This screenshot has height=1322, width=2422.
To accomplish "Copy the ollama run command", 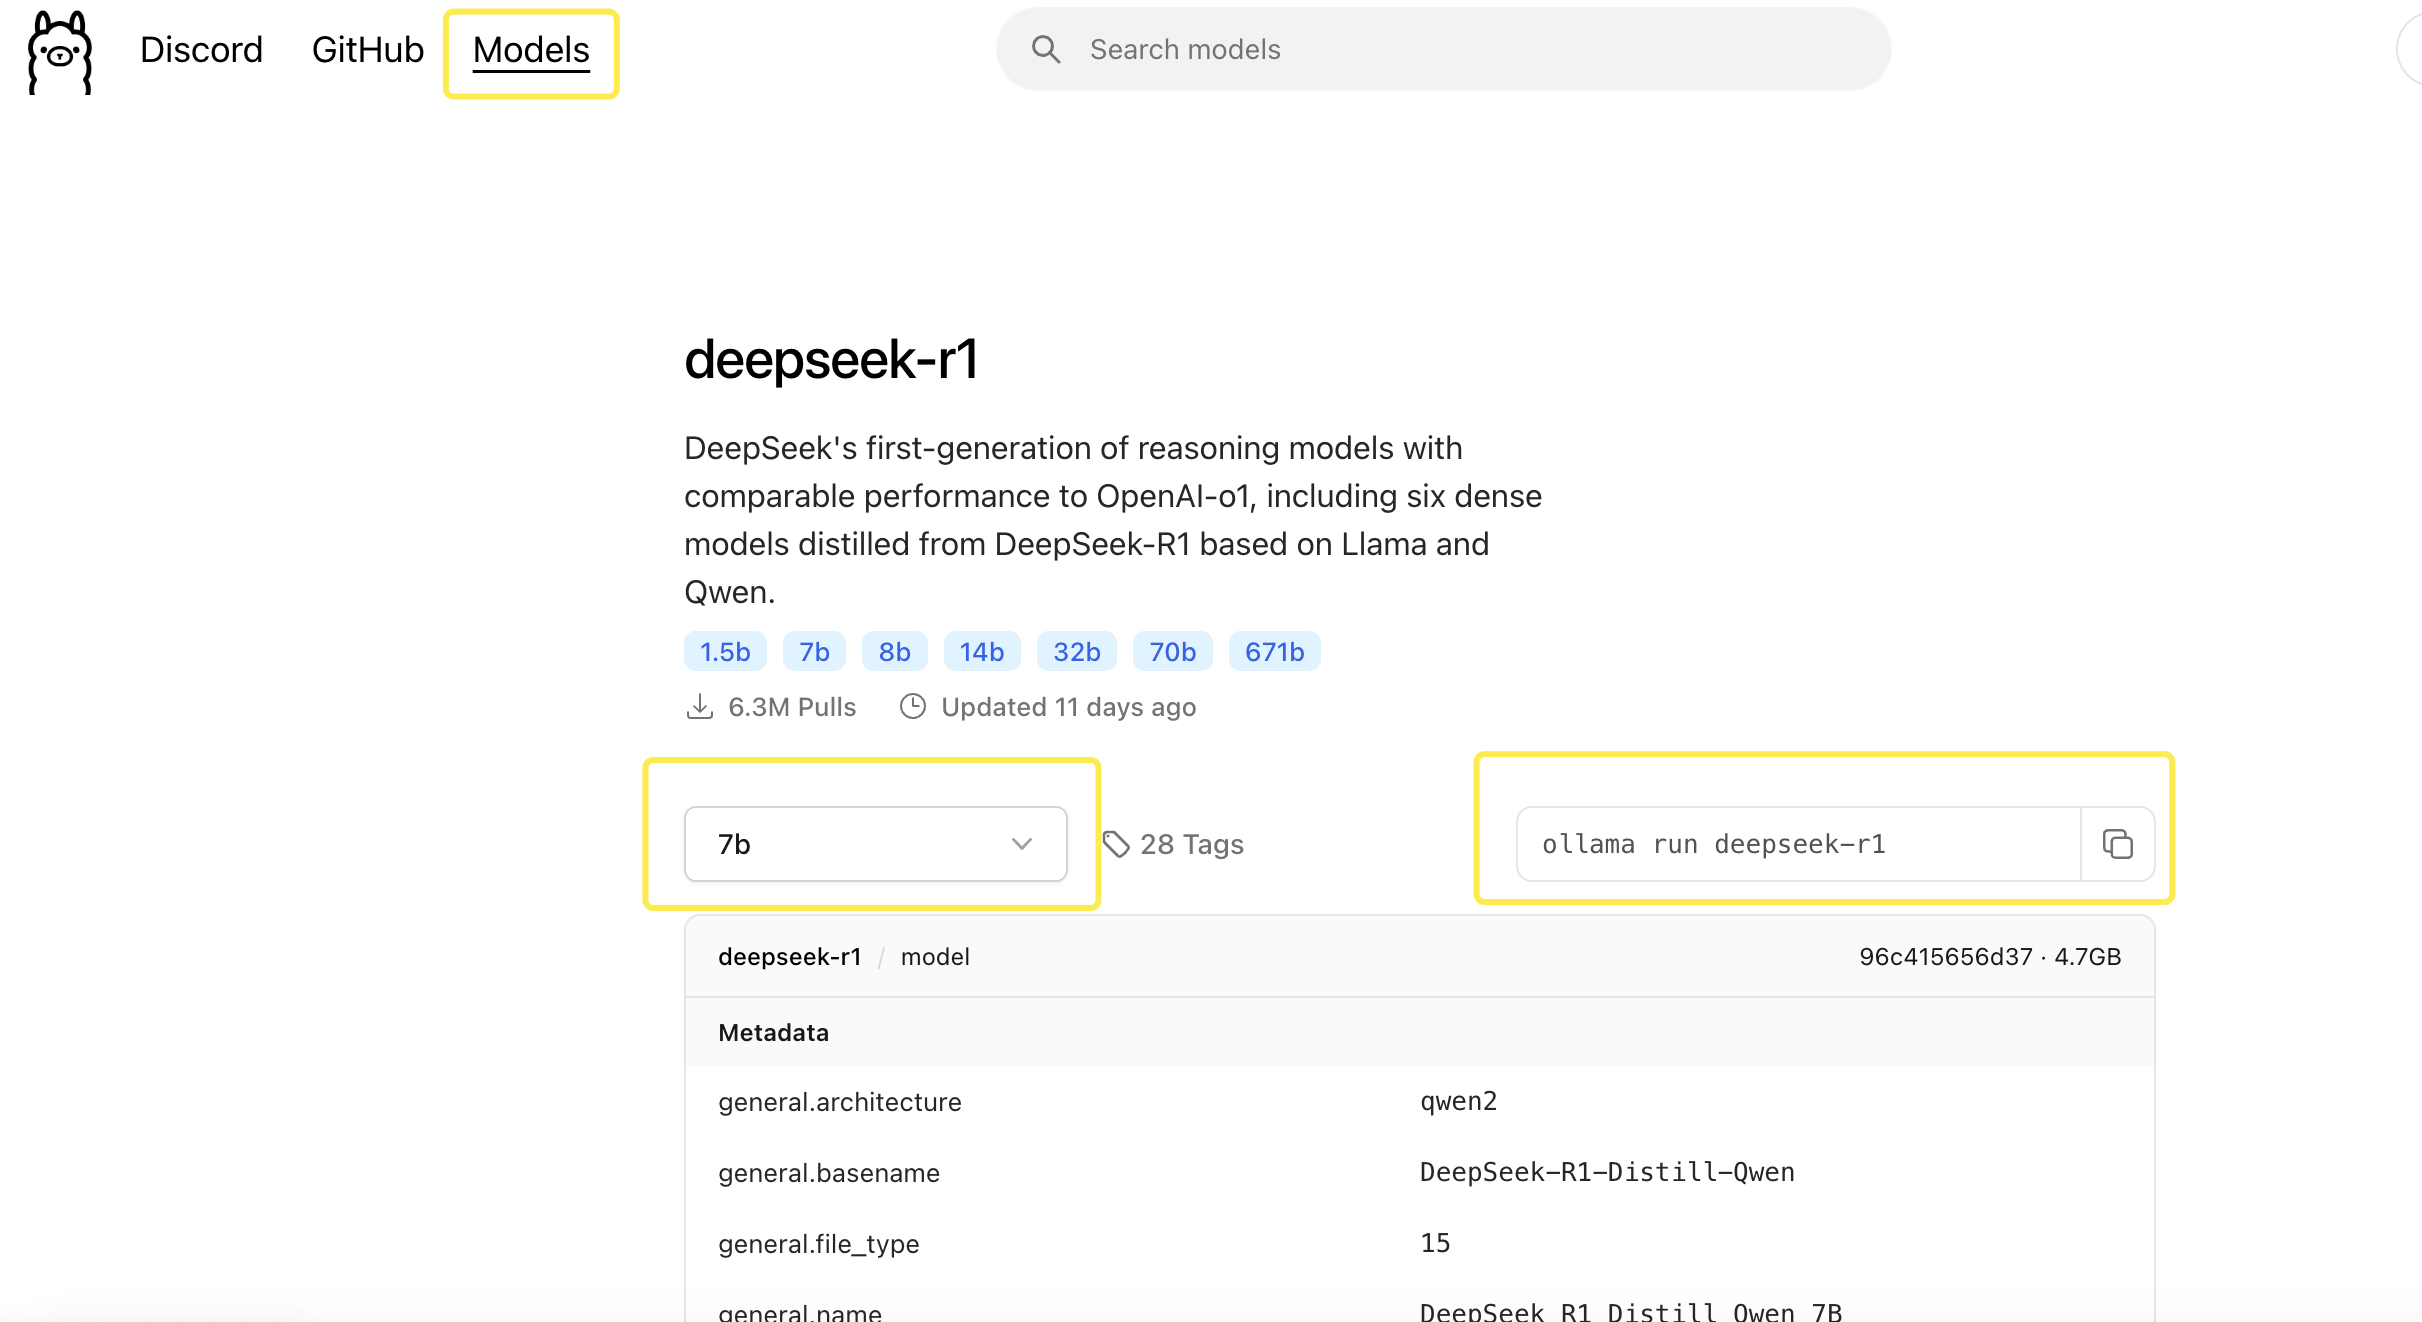I will [x=2117, y=844].
